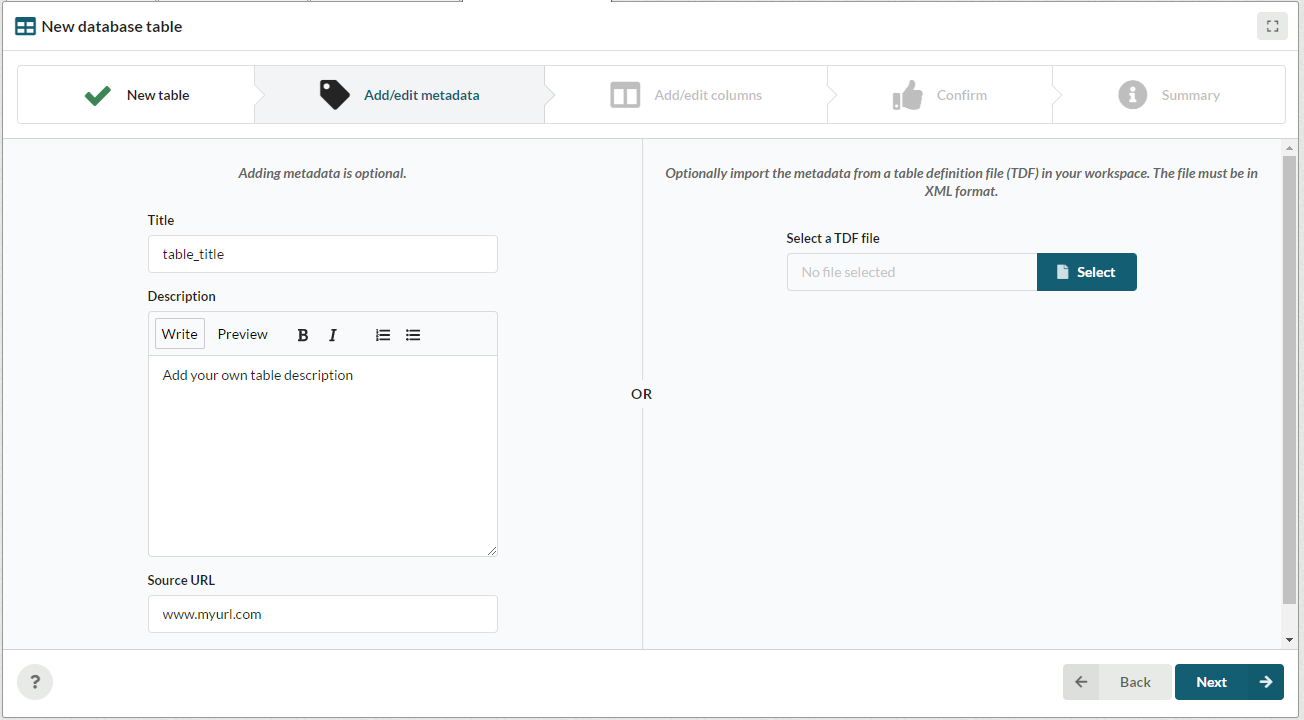Insert a bulleted list in description
Screen dimensions: 1304x720
point(413,335)
